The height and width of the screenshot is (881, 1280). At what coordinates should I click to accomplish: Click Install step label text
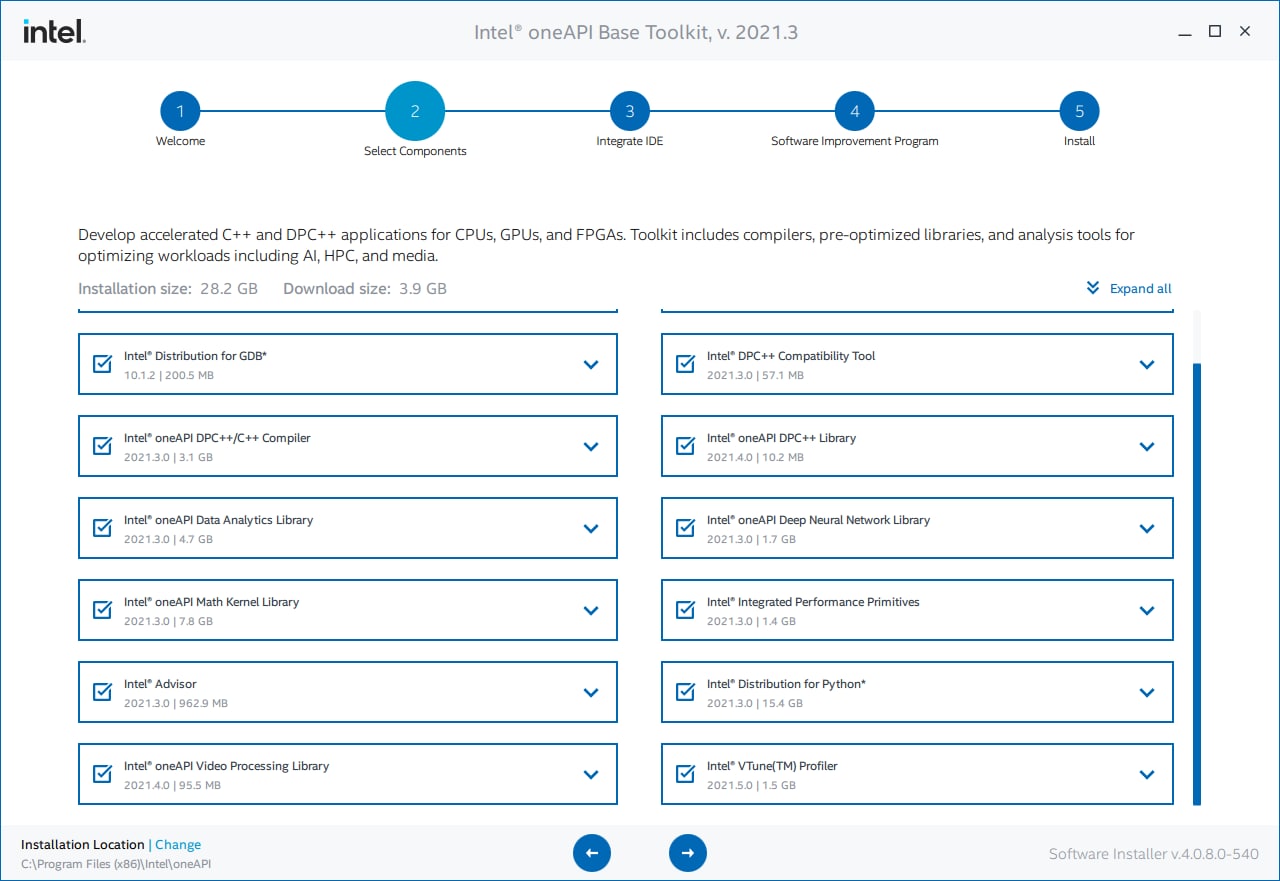coord(1080,141)
